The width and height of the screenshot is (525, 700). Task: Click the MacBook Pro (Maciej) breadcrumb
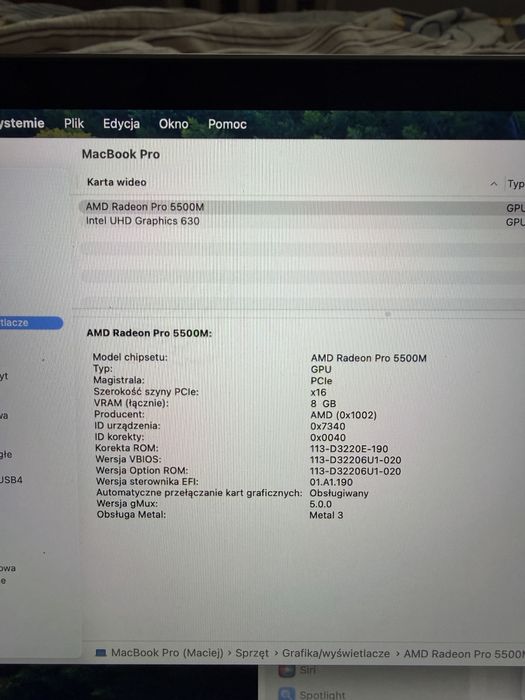(x=167, y=653)
